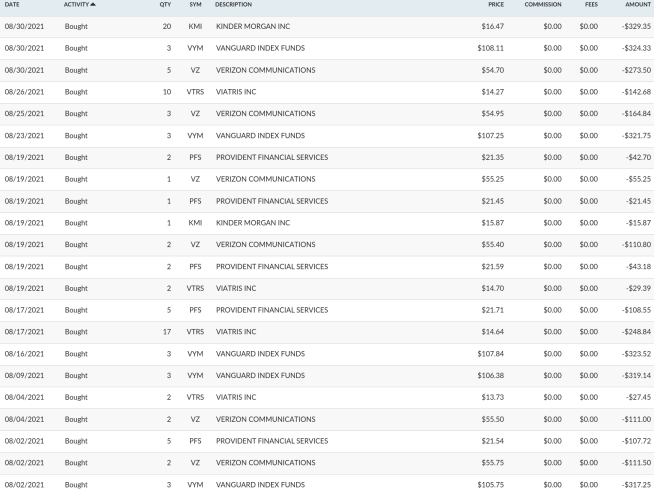Click amount -$321.75
Screen dimensions: 654x490
pos(636,136)
